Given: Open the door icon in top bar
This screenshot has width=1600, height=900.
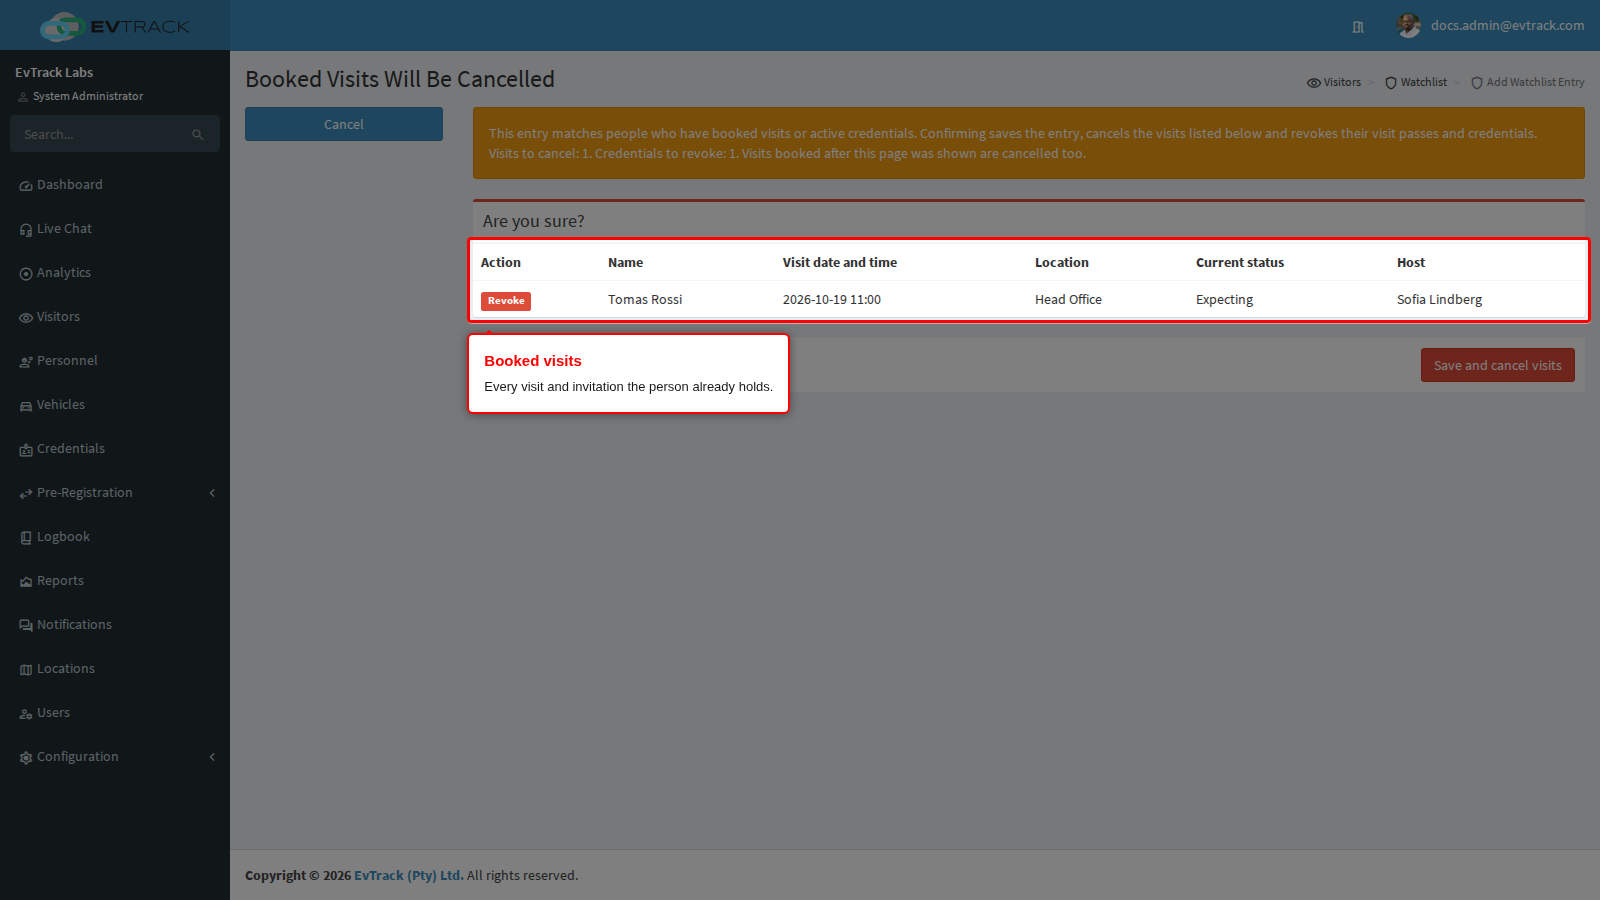Looking at the screenshot, I should pos(1358,27).
